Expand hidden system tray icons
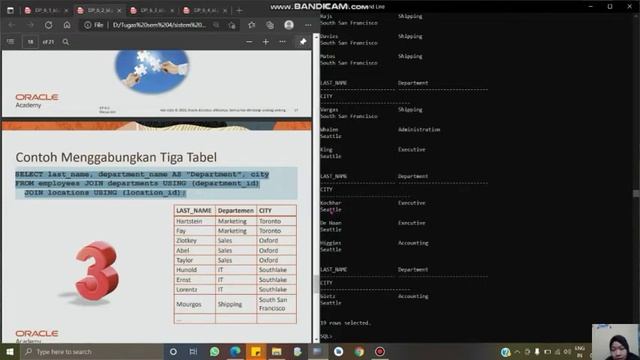 [x=517, y=351]
